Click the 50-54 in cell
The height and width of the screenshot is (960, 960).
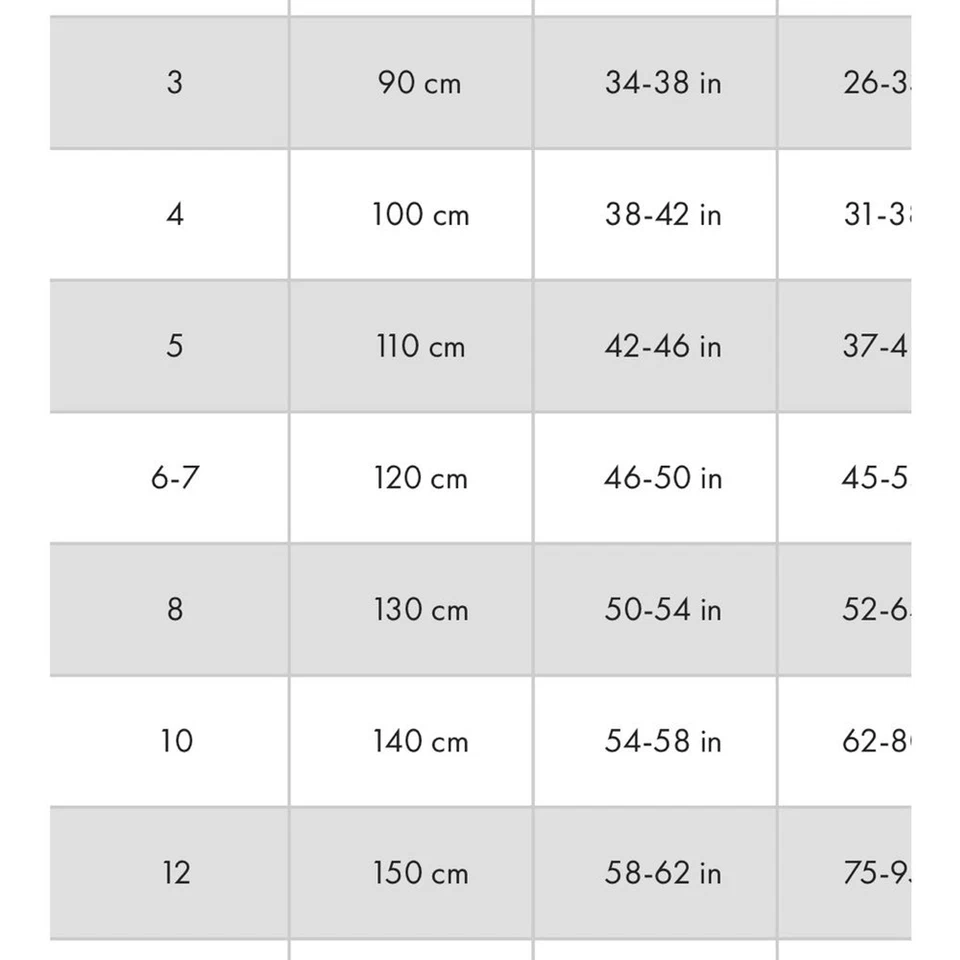[x=662, y=609]
